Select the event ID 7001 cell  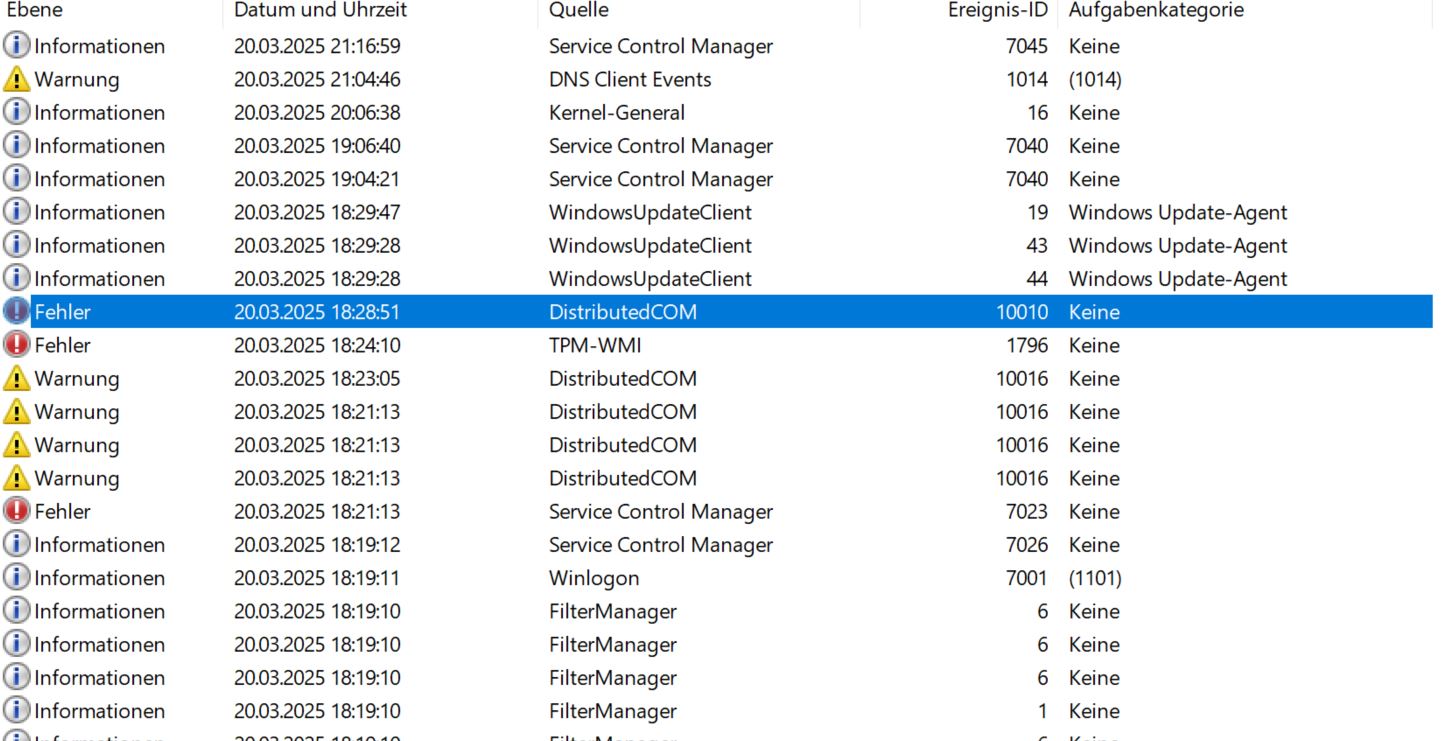pos(1027,578)
